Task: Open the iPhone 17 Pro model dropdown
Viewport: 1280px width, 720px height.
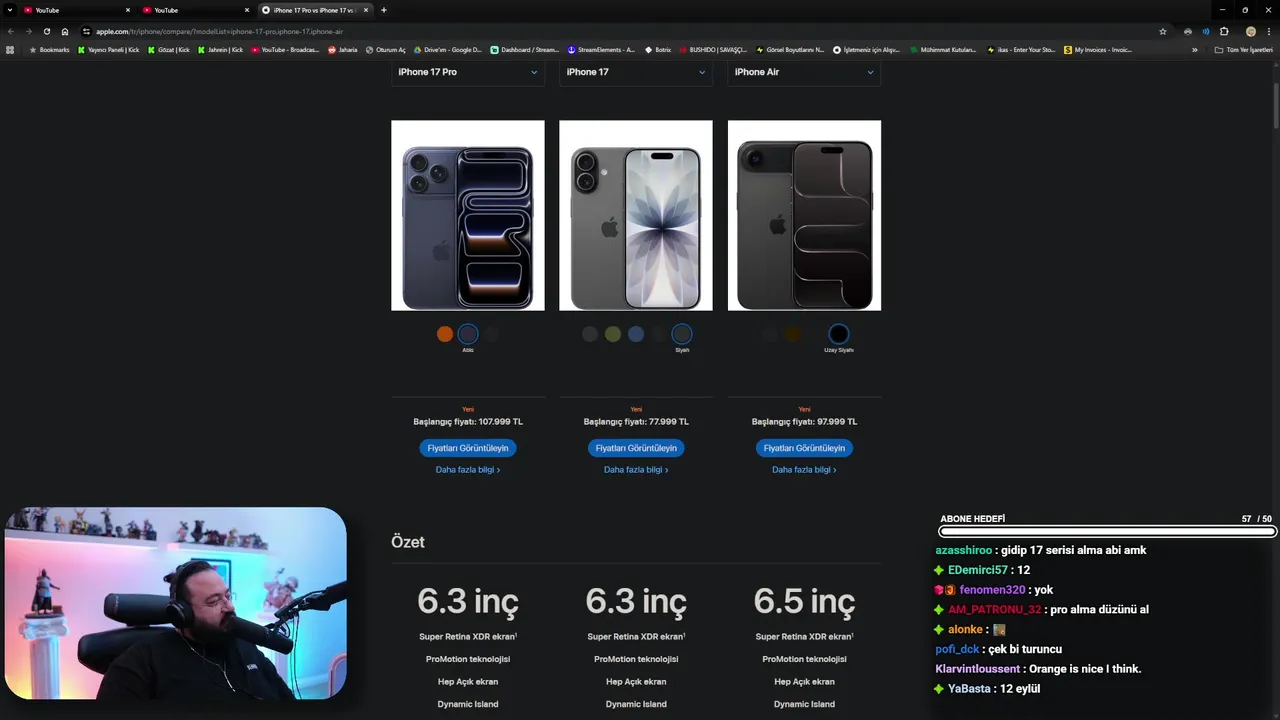Action: [467, 72]
